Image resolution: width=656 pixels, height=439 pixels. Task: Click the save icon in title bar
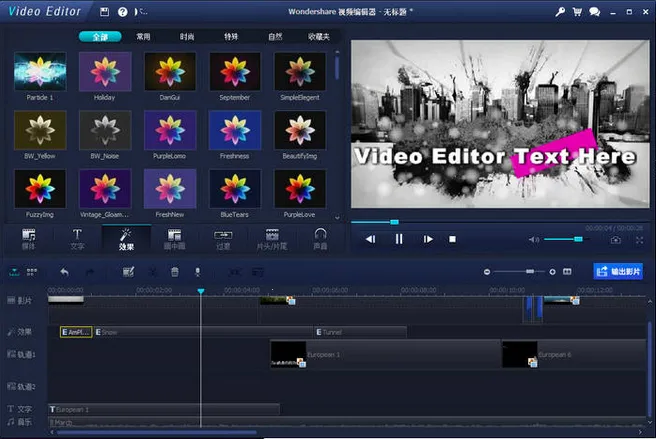click(x=106, y=12)
